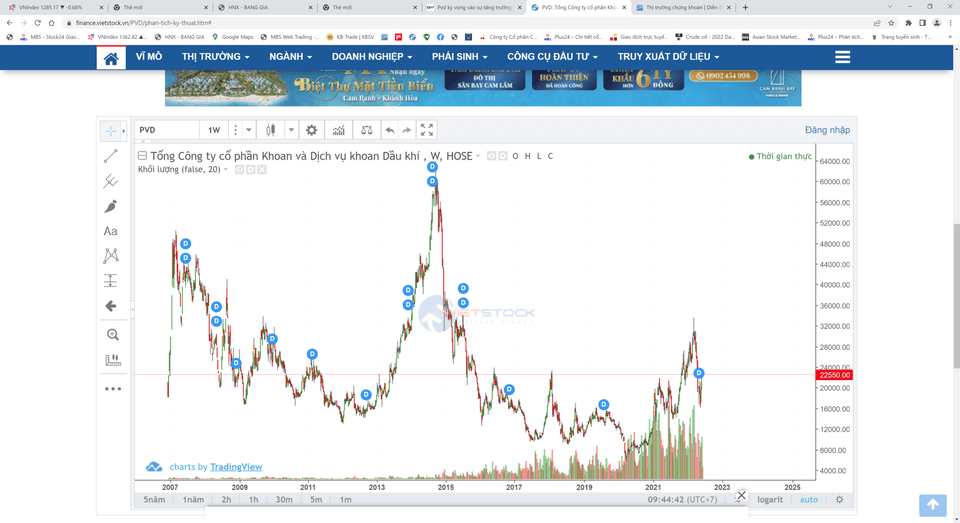Redo the last chart action

407,130
